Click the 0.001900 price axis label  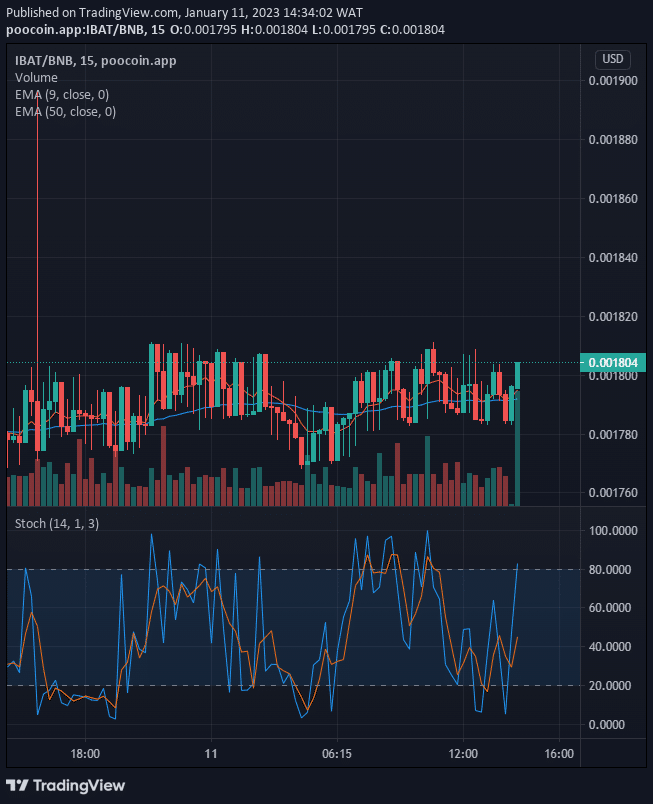(x=613, y=81)
